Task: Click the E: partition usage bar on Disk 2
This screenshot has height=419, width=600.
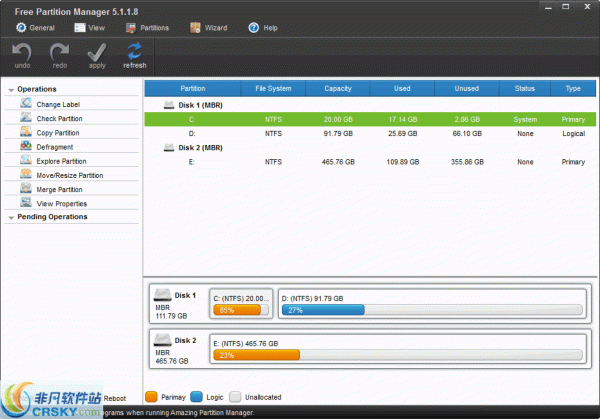Action: tap(399, 354)
